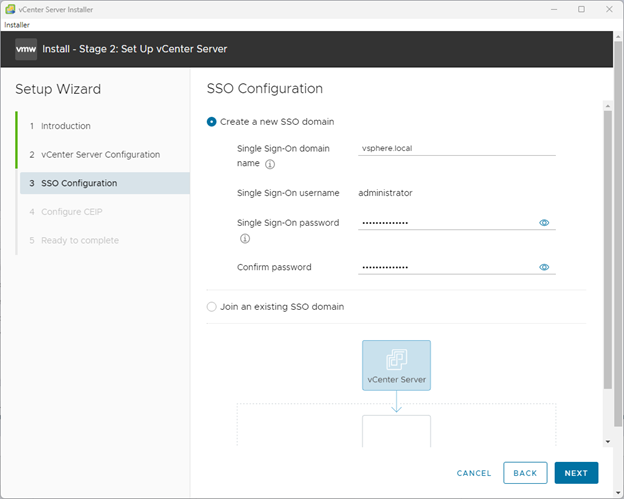The image size is (624, 499).
Task: Click the Confirm password label
Action: pyautogui.click(x=274, y=267)
